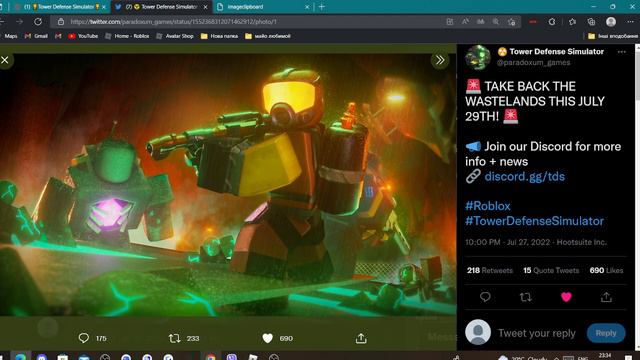
Task: Click the white heart icon under the photo
Action: tap(267, 338)
